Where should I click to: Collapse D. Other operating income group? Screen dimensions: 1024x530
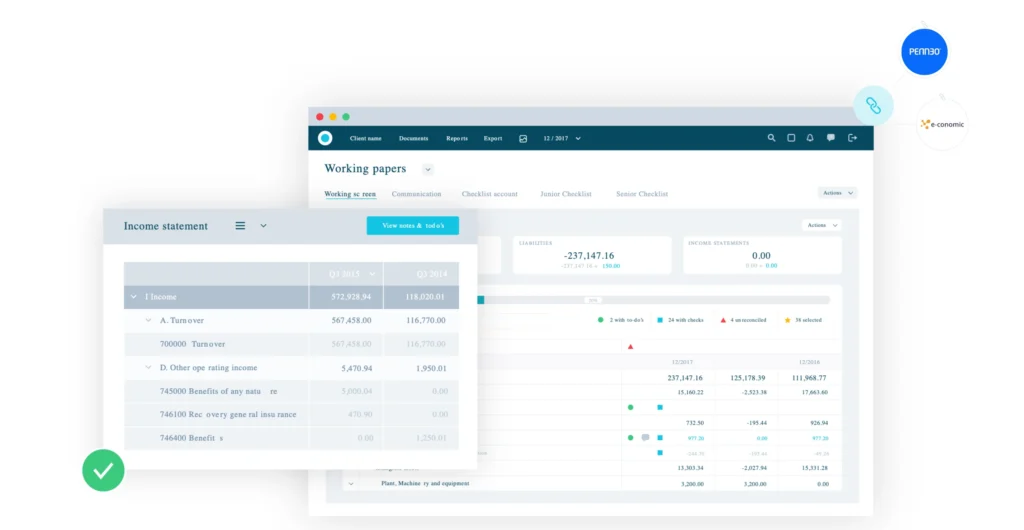click(x=148, y=367)
